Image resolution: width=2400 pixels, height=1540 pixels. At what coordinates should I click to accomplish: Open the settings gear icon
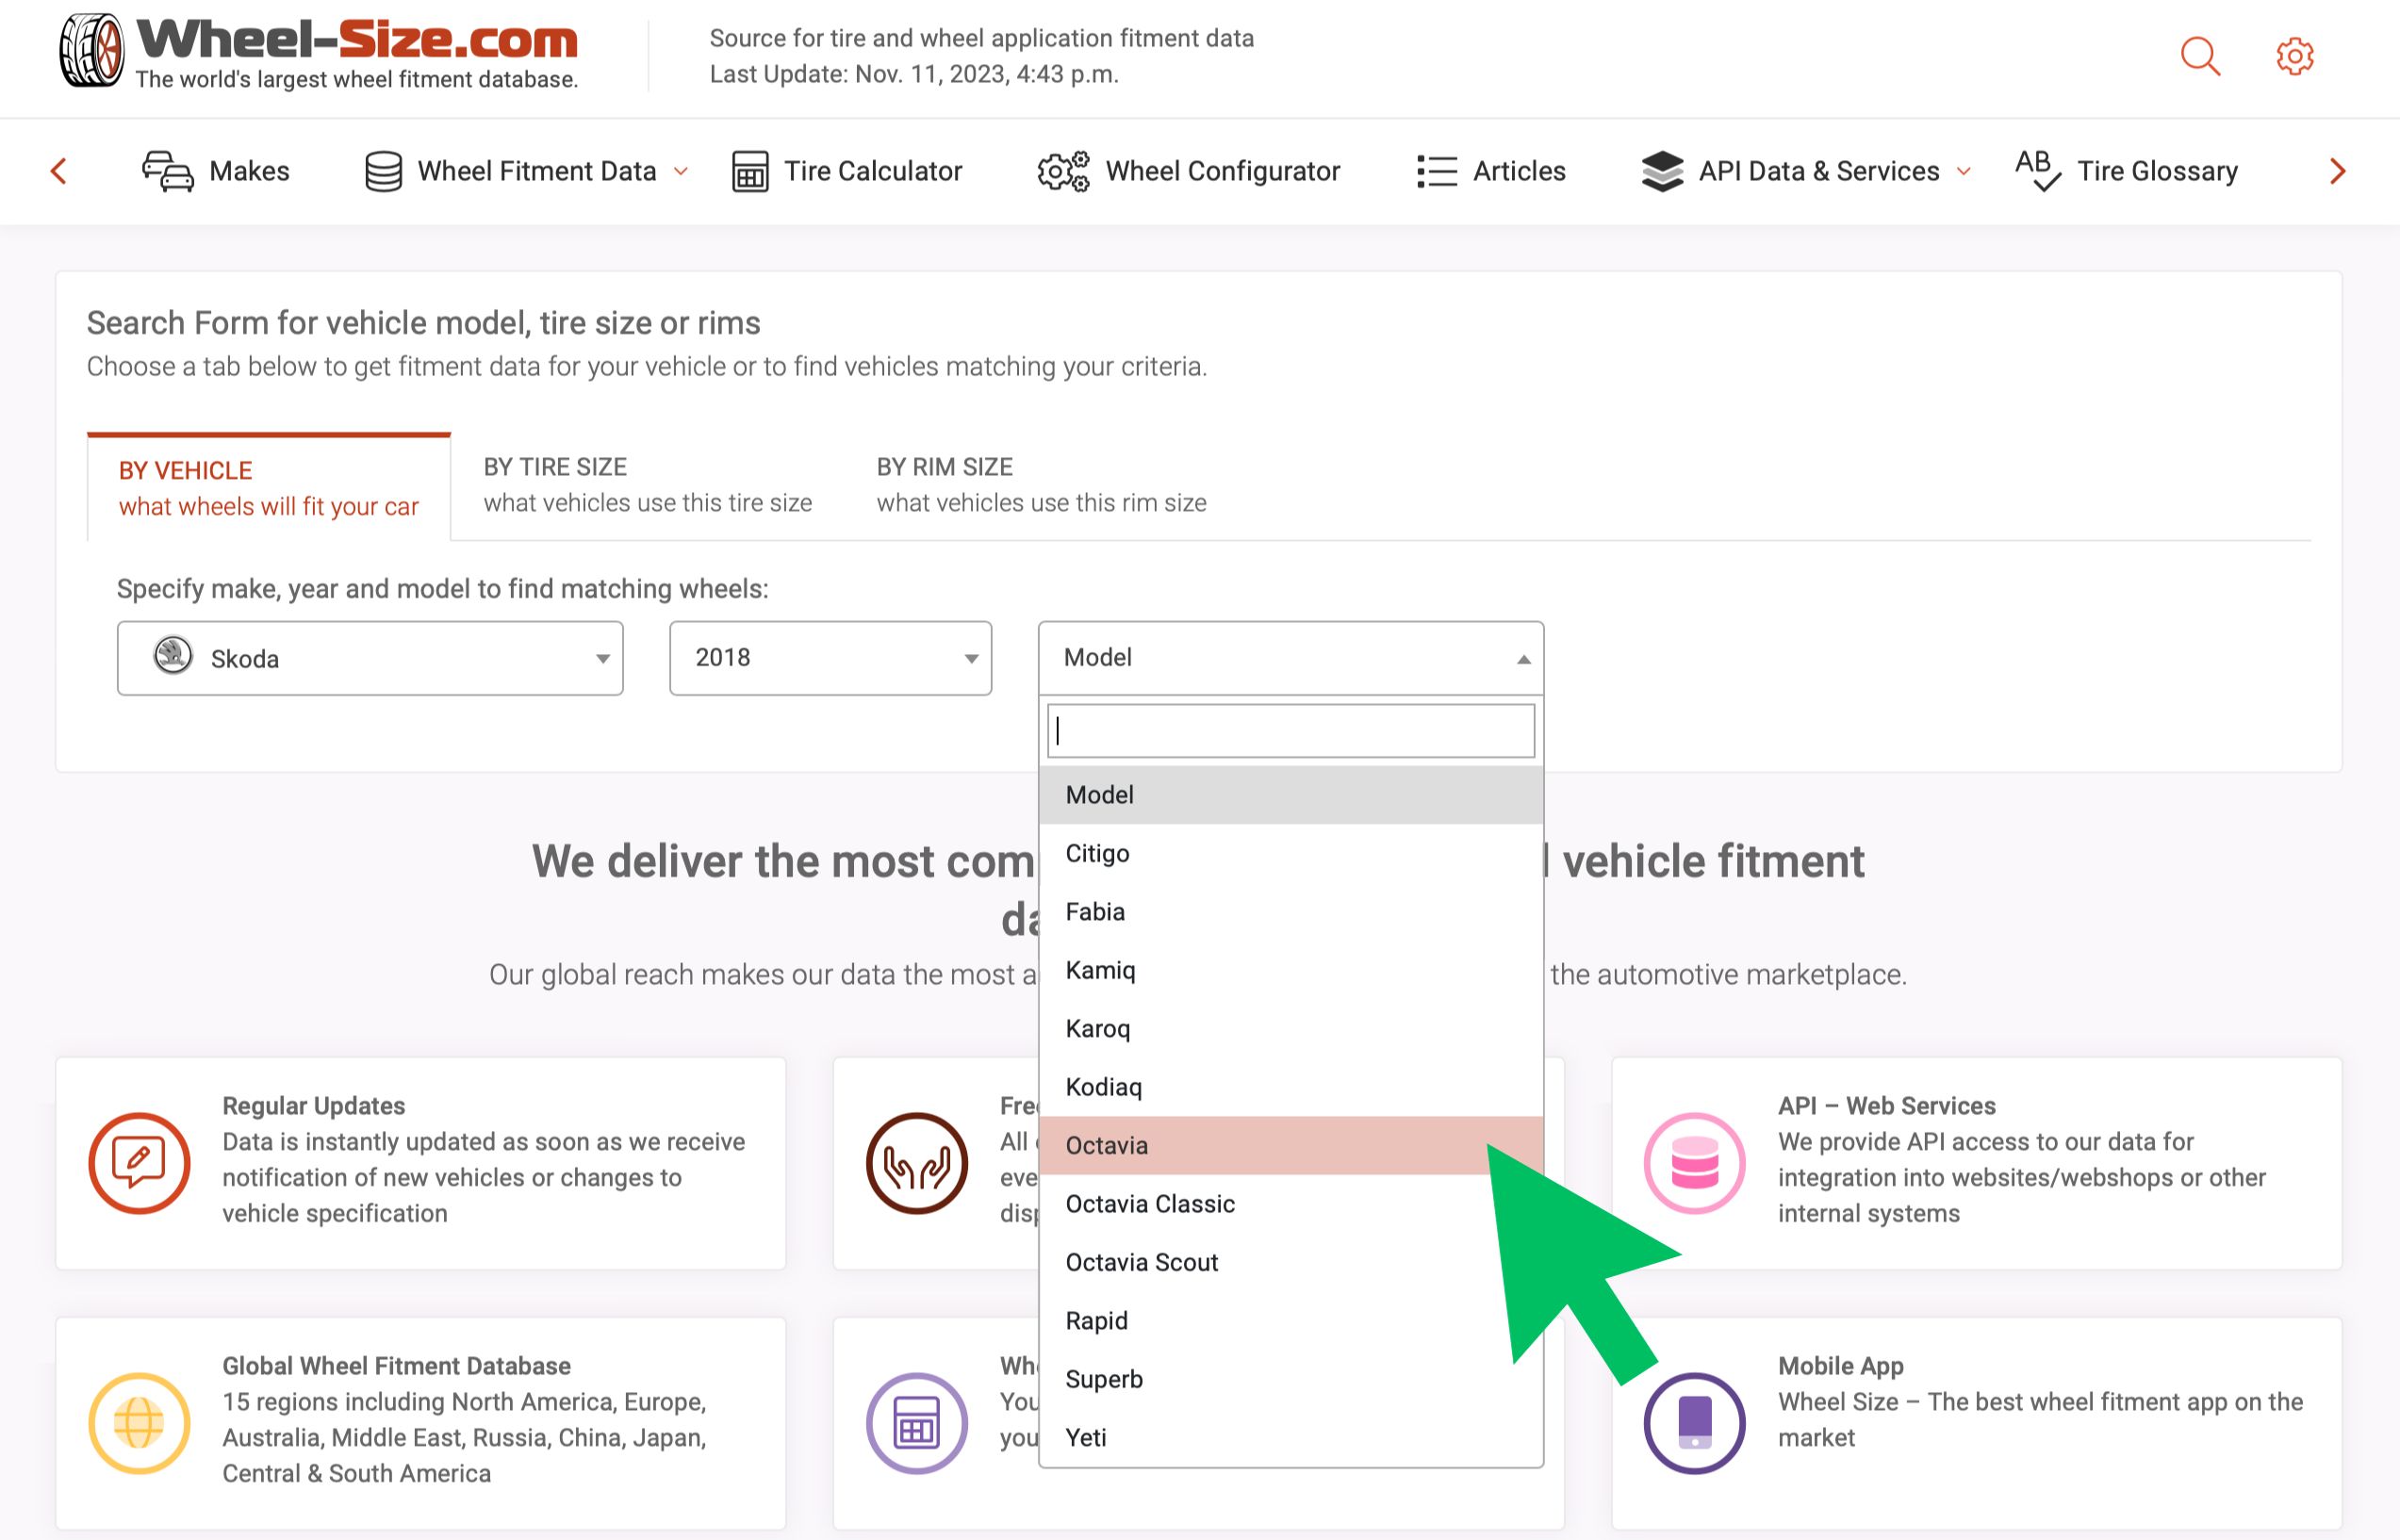pyautogui.click(x=2295, y=56)
